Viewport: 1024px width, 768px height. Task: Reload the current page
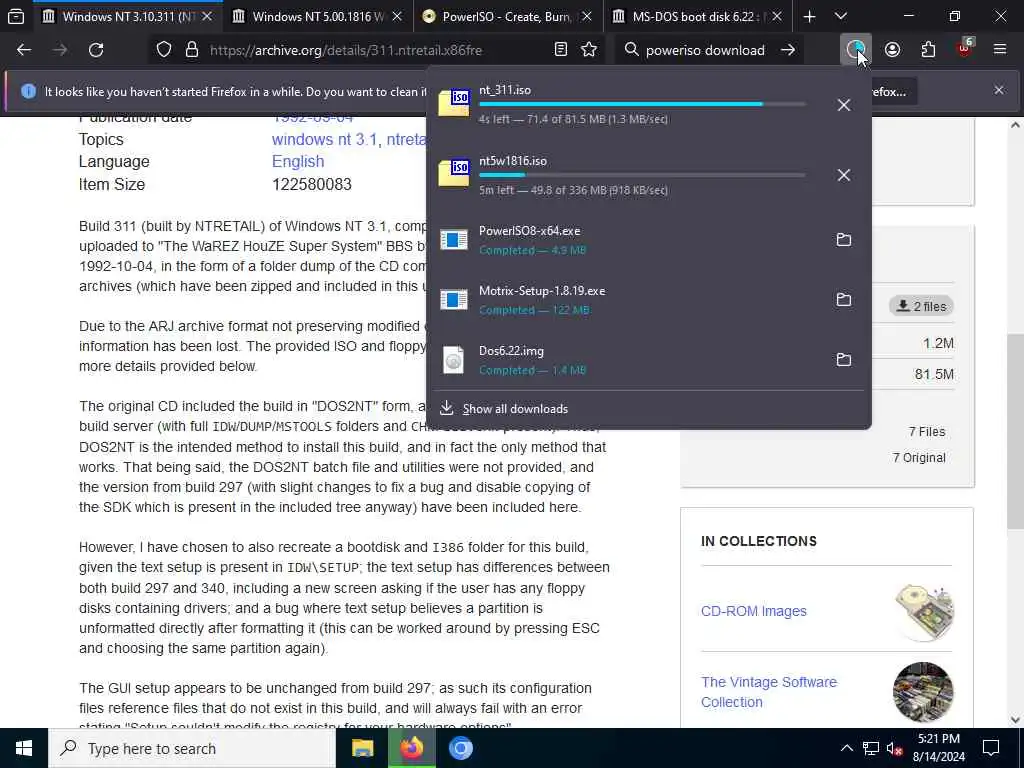pyautogui.click(x=96, y=50)
